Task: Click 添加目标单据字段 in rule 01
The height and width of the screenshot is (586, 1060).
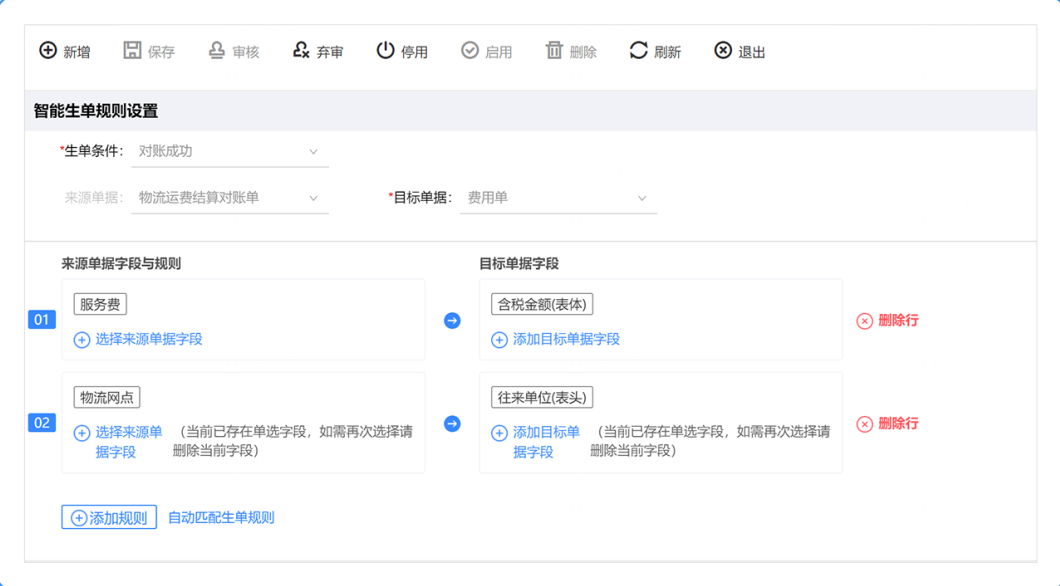Action: point(557,340)
